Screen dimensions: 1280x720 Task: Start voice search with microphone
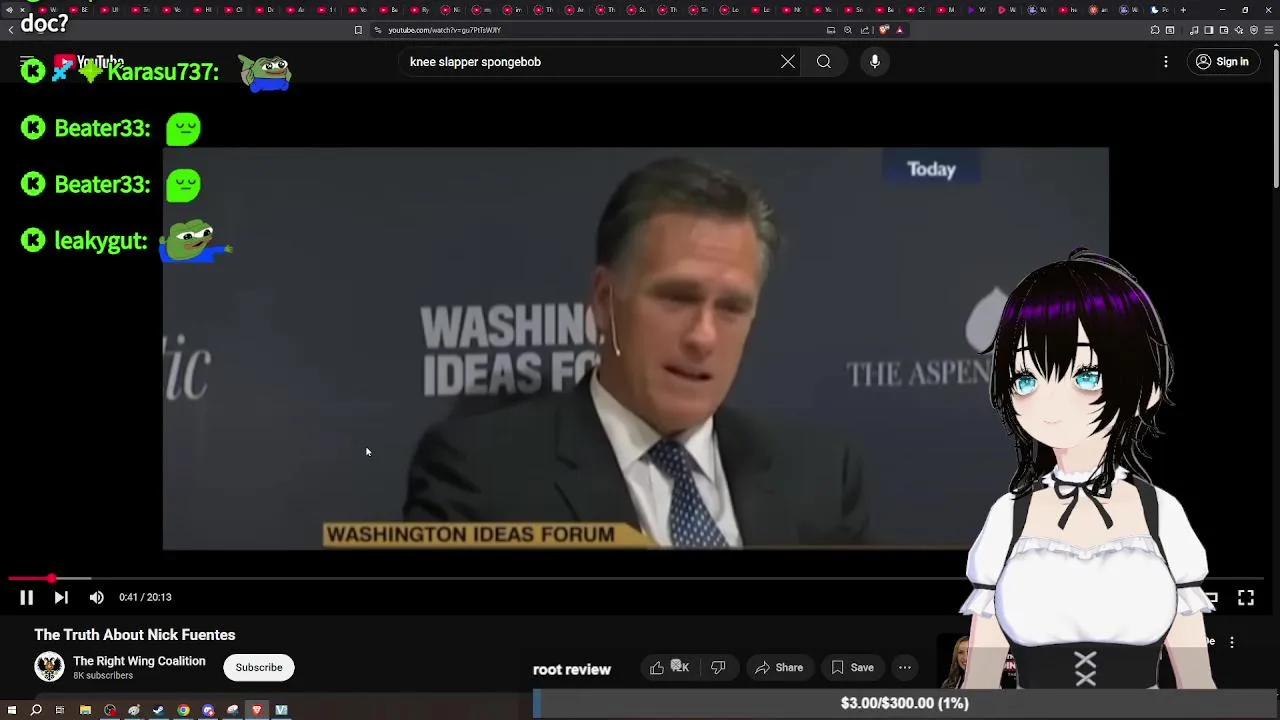coord(875,62)
